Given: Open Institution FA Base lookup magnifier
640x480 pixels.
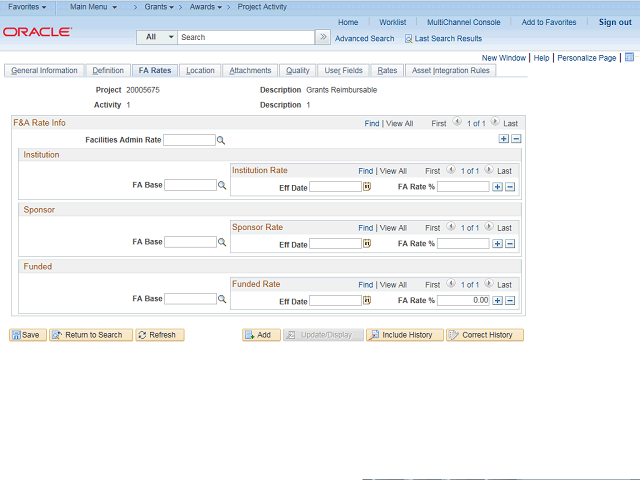Looking at the screenshot, I should coord(222,185).
